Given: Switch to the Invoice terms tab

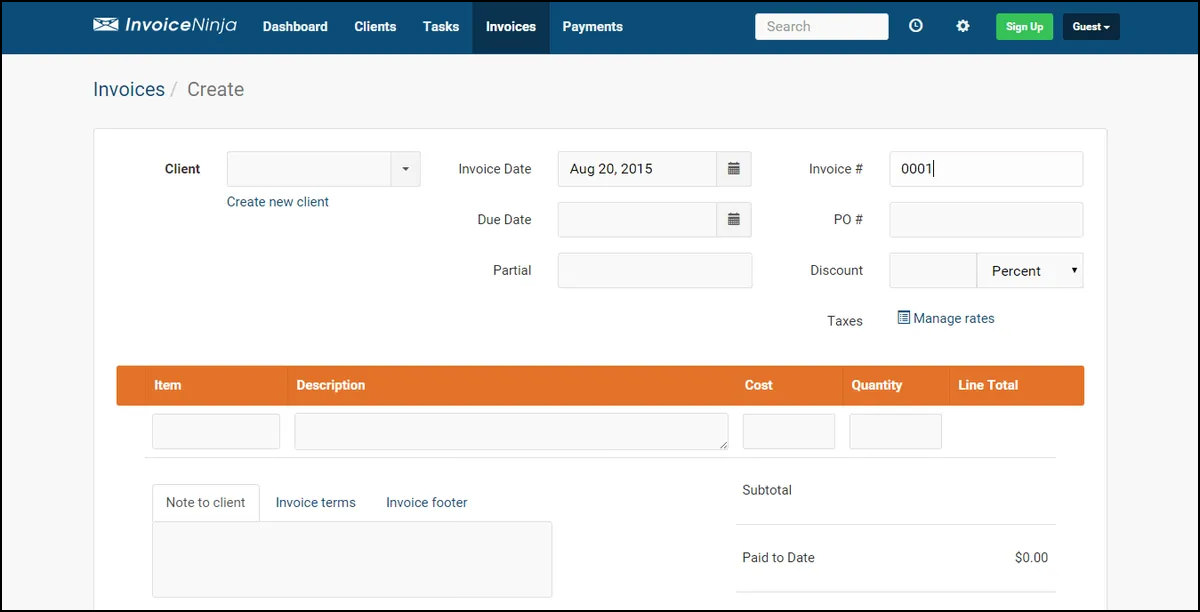Looking at the screenshot, I should 315,503.
